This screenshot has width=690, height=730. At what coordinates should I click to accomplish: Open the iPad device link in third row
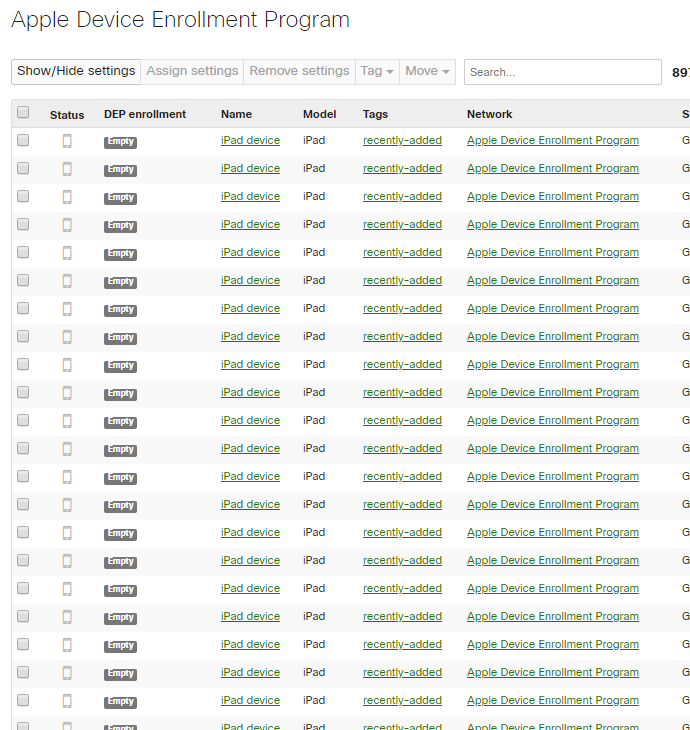tap(250, 196)
